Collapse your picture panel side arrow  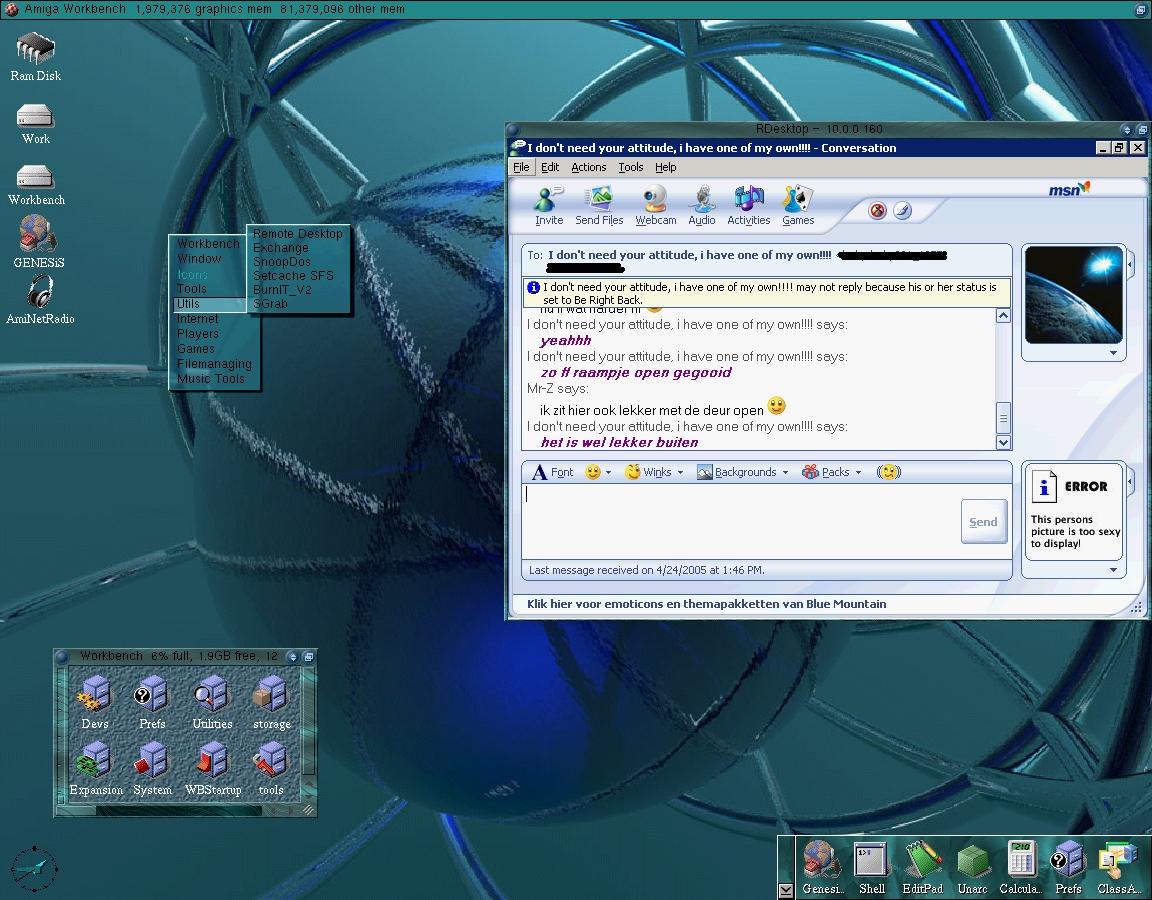pos(1131,482)
